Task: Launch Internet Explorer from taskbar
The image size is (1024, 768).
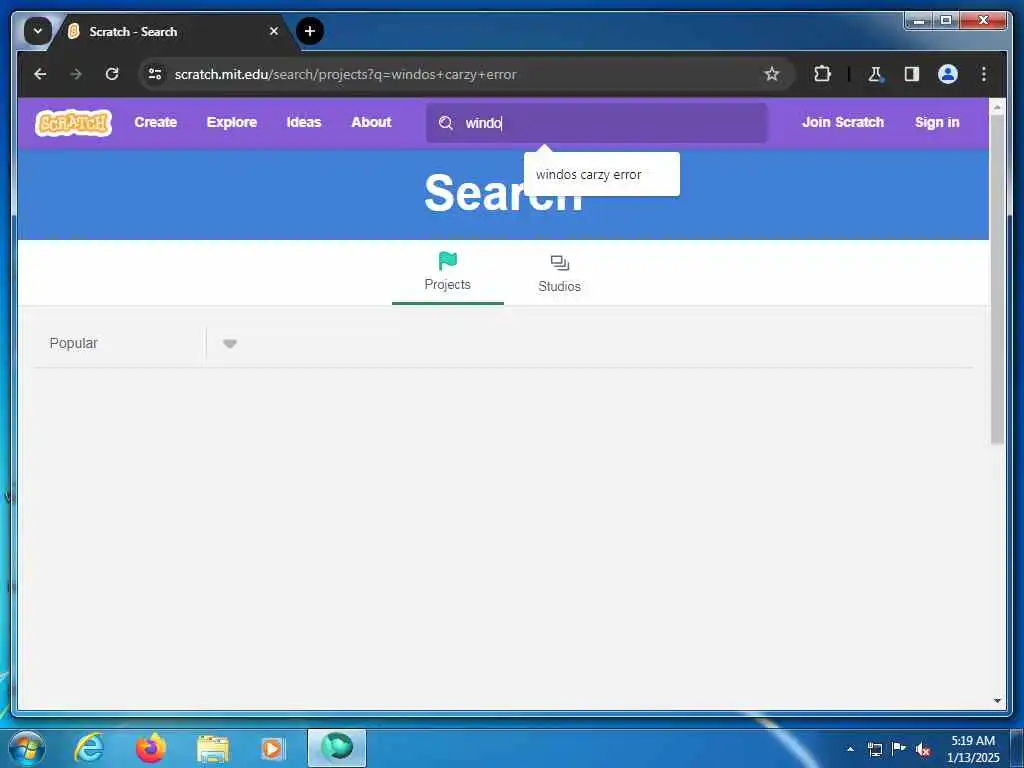Action: [89, 748]
